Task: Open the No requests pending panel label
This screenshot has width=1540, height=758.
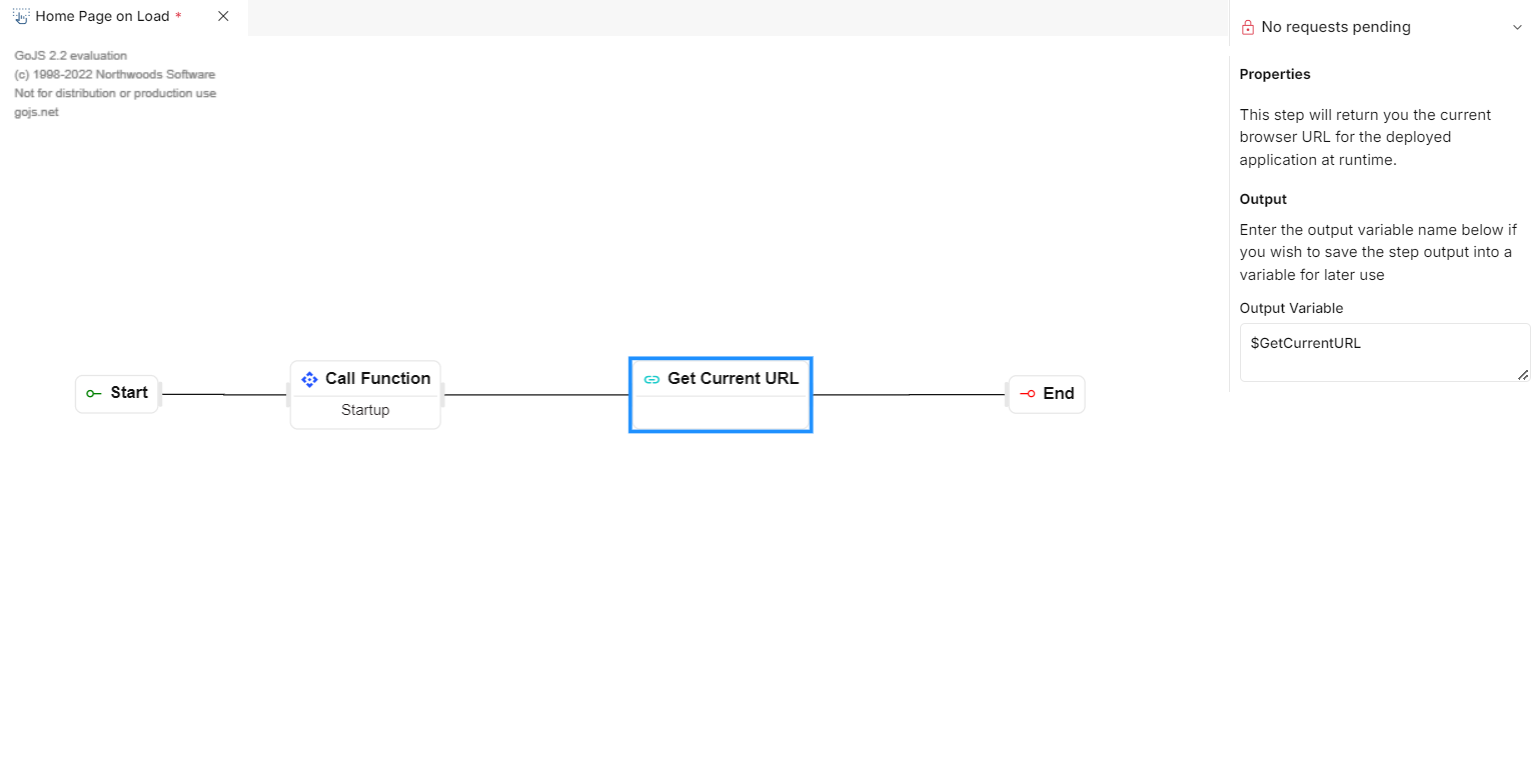Action: pos(1336,27)
